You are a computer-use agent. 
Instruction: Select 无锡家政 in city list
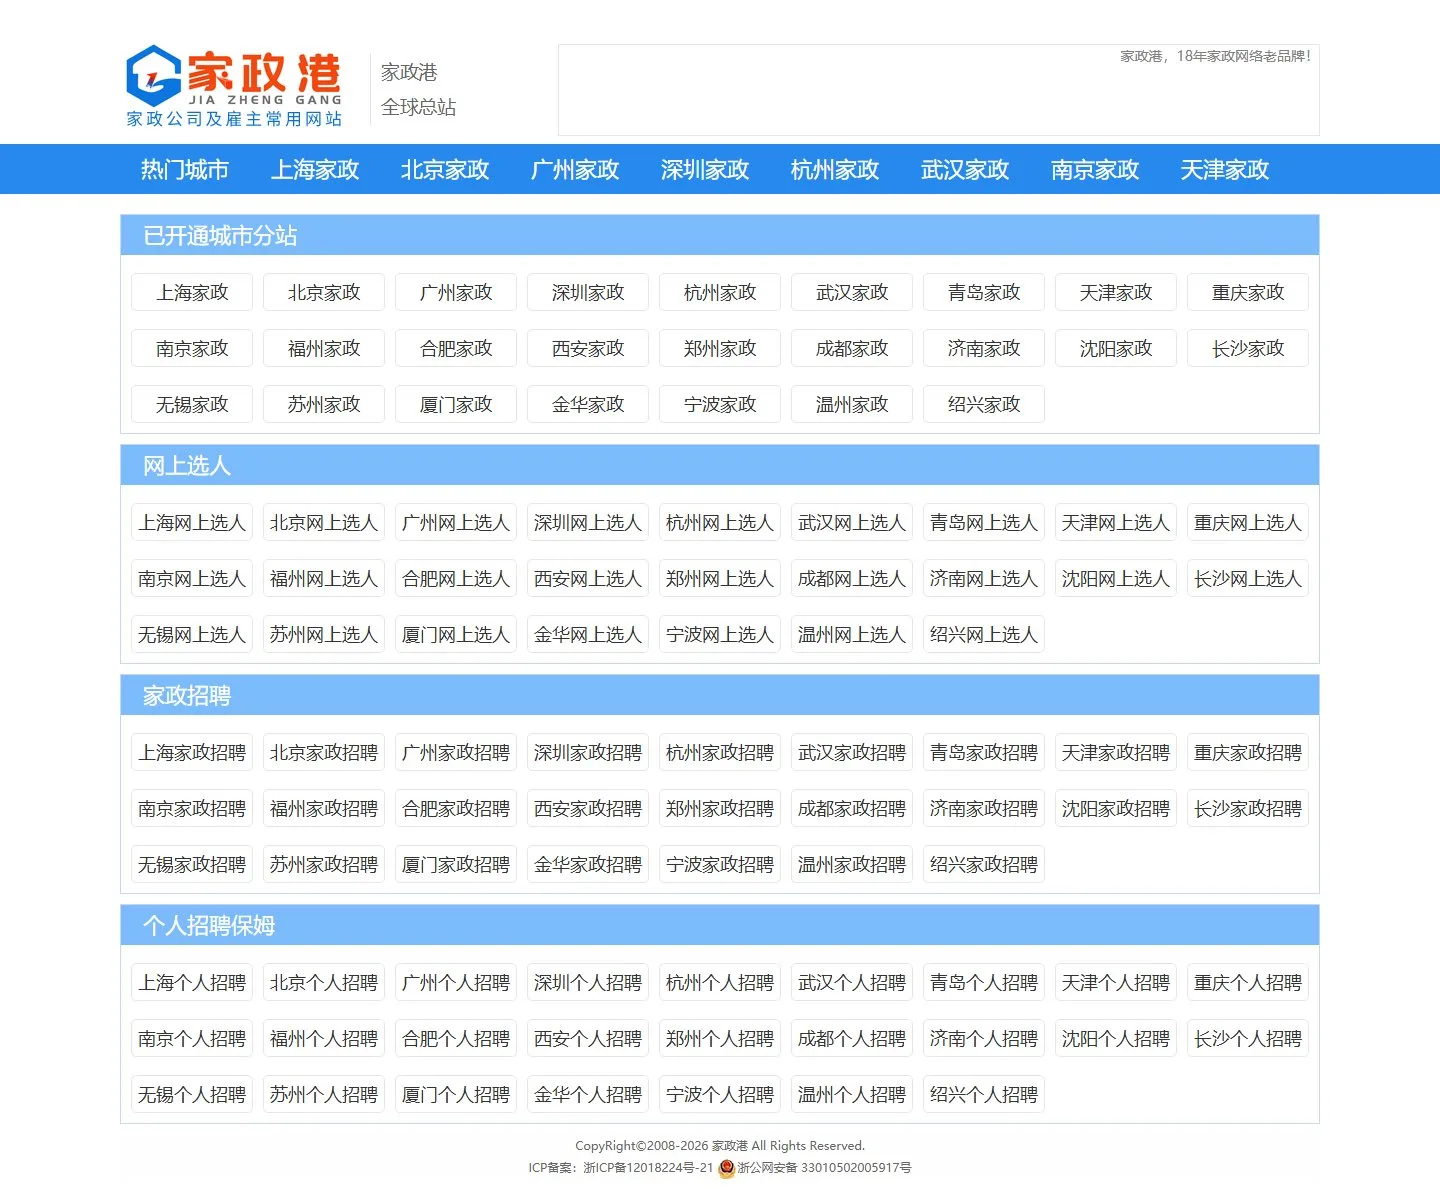(192, 404)
